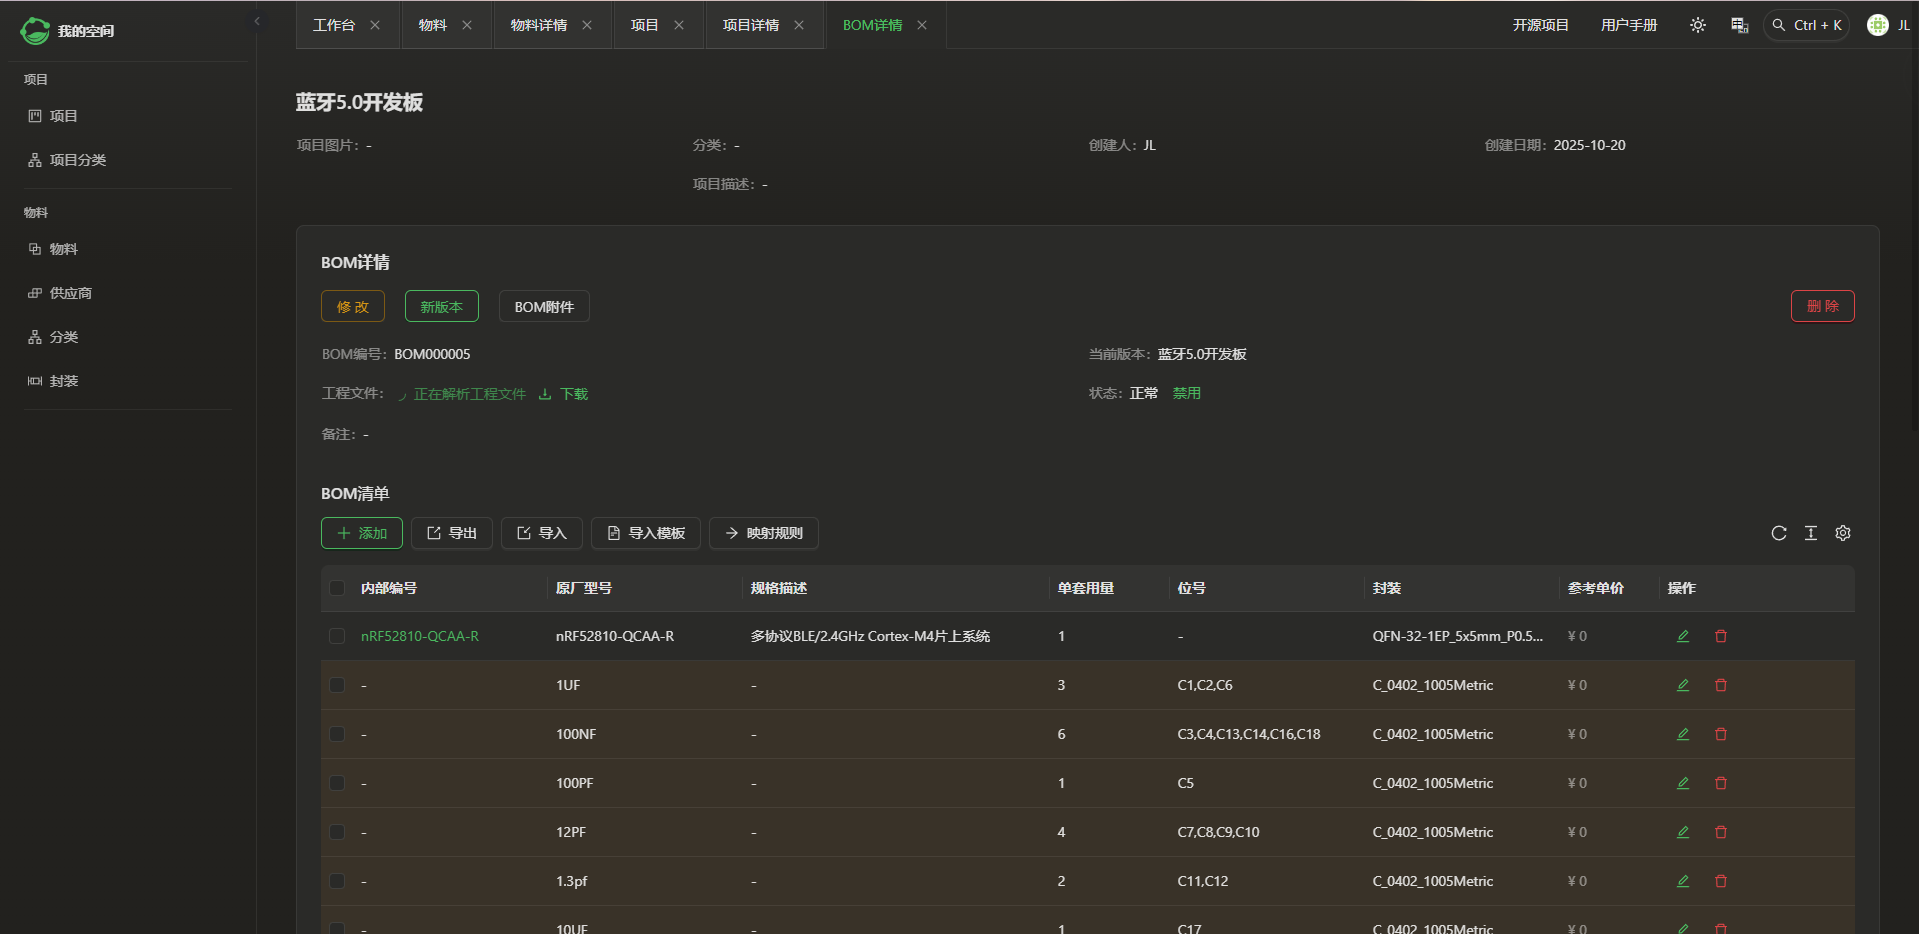Click the user avatar icon JL

(1877, 25)
